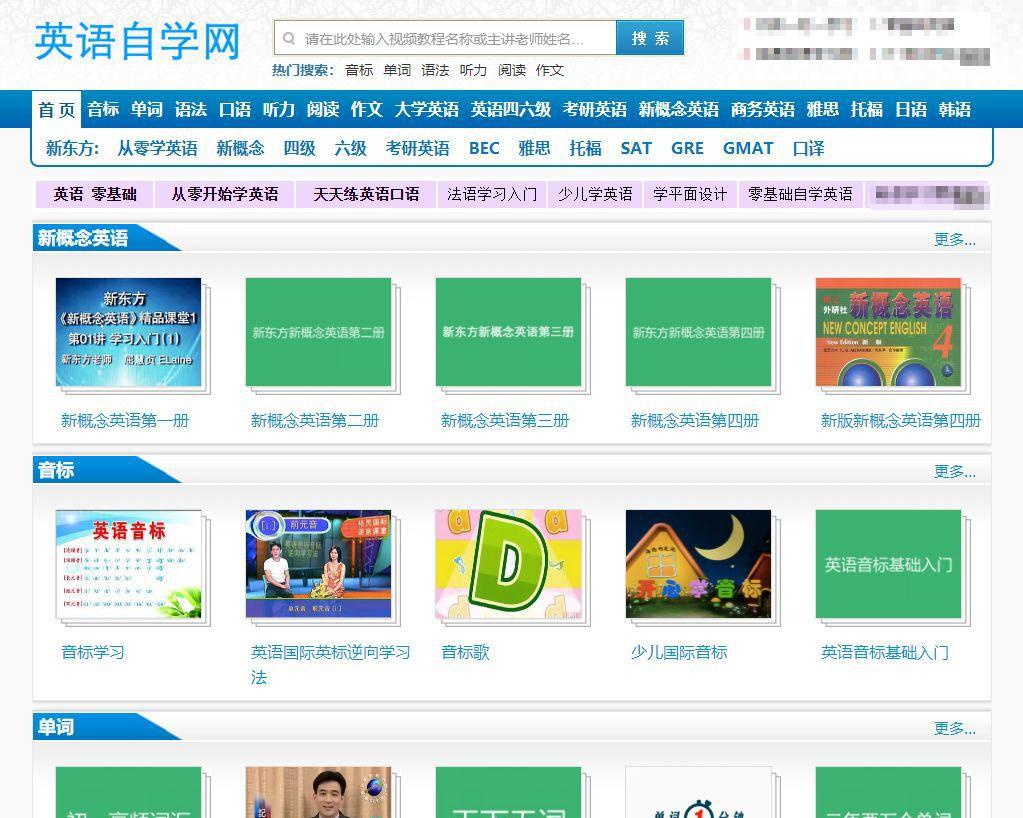
Task: Click the 零基础自学英语 tag
Action: [x=800, y=194]
